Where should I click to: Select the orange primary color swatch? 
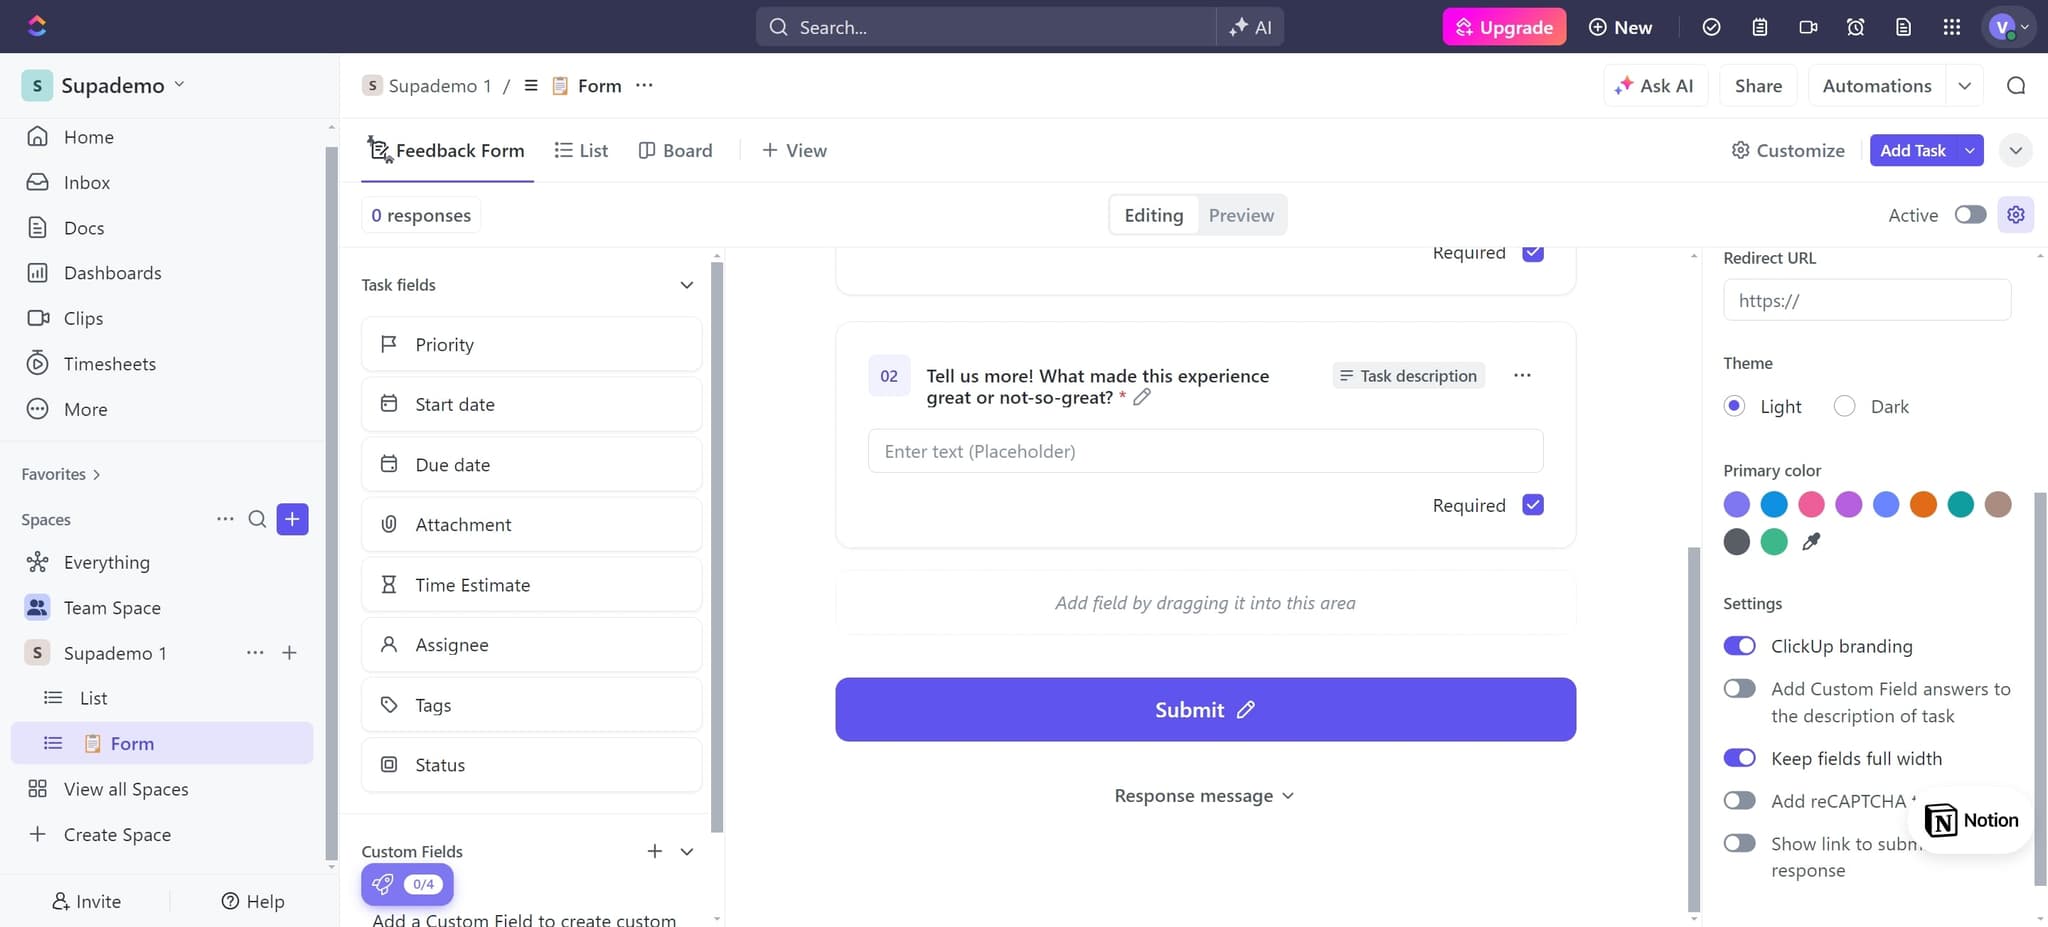click(1923, 504)
